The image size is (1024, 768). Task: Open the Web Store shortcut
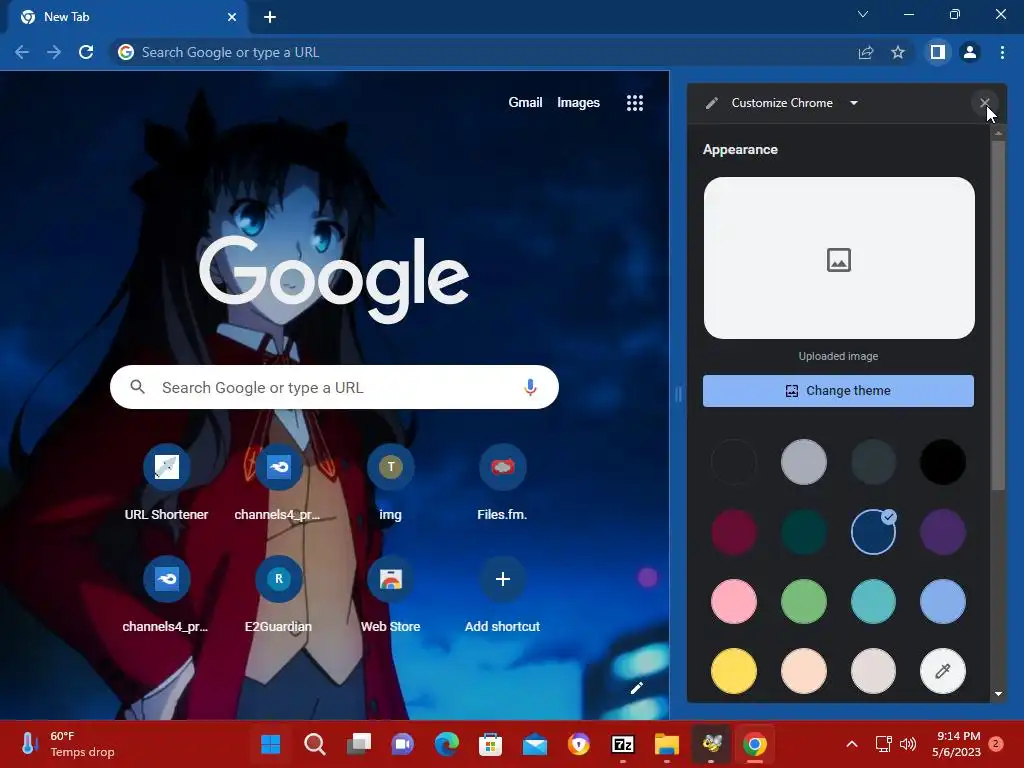coord(391,594)
